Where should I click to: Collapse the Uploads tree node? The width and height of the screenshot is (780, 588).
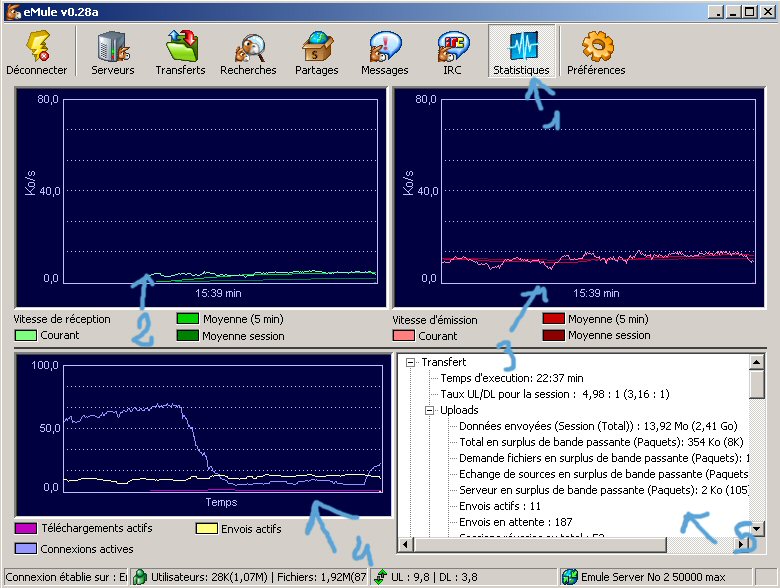(429, 410)
